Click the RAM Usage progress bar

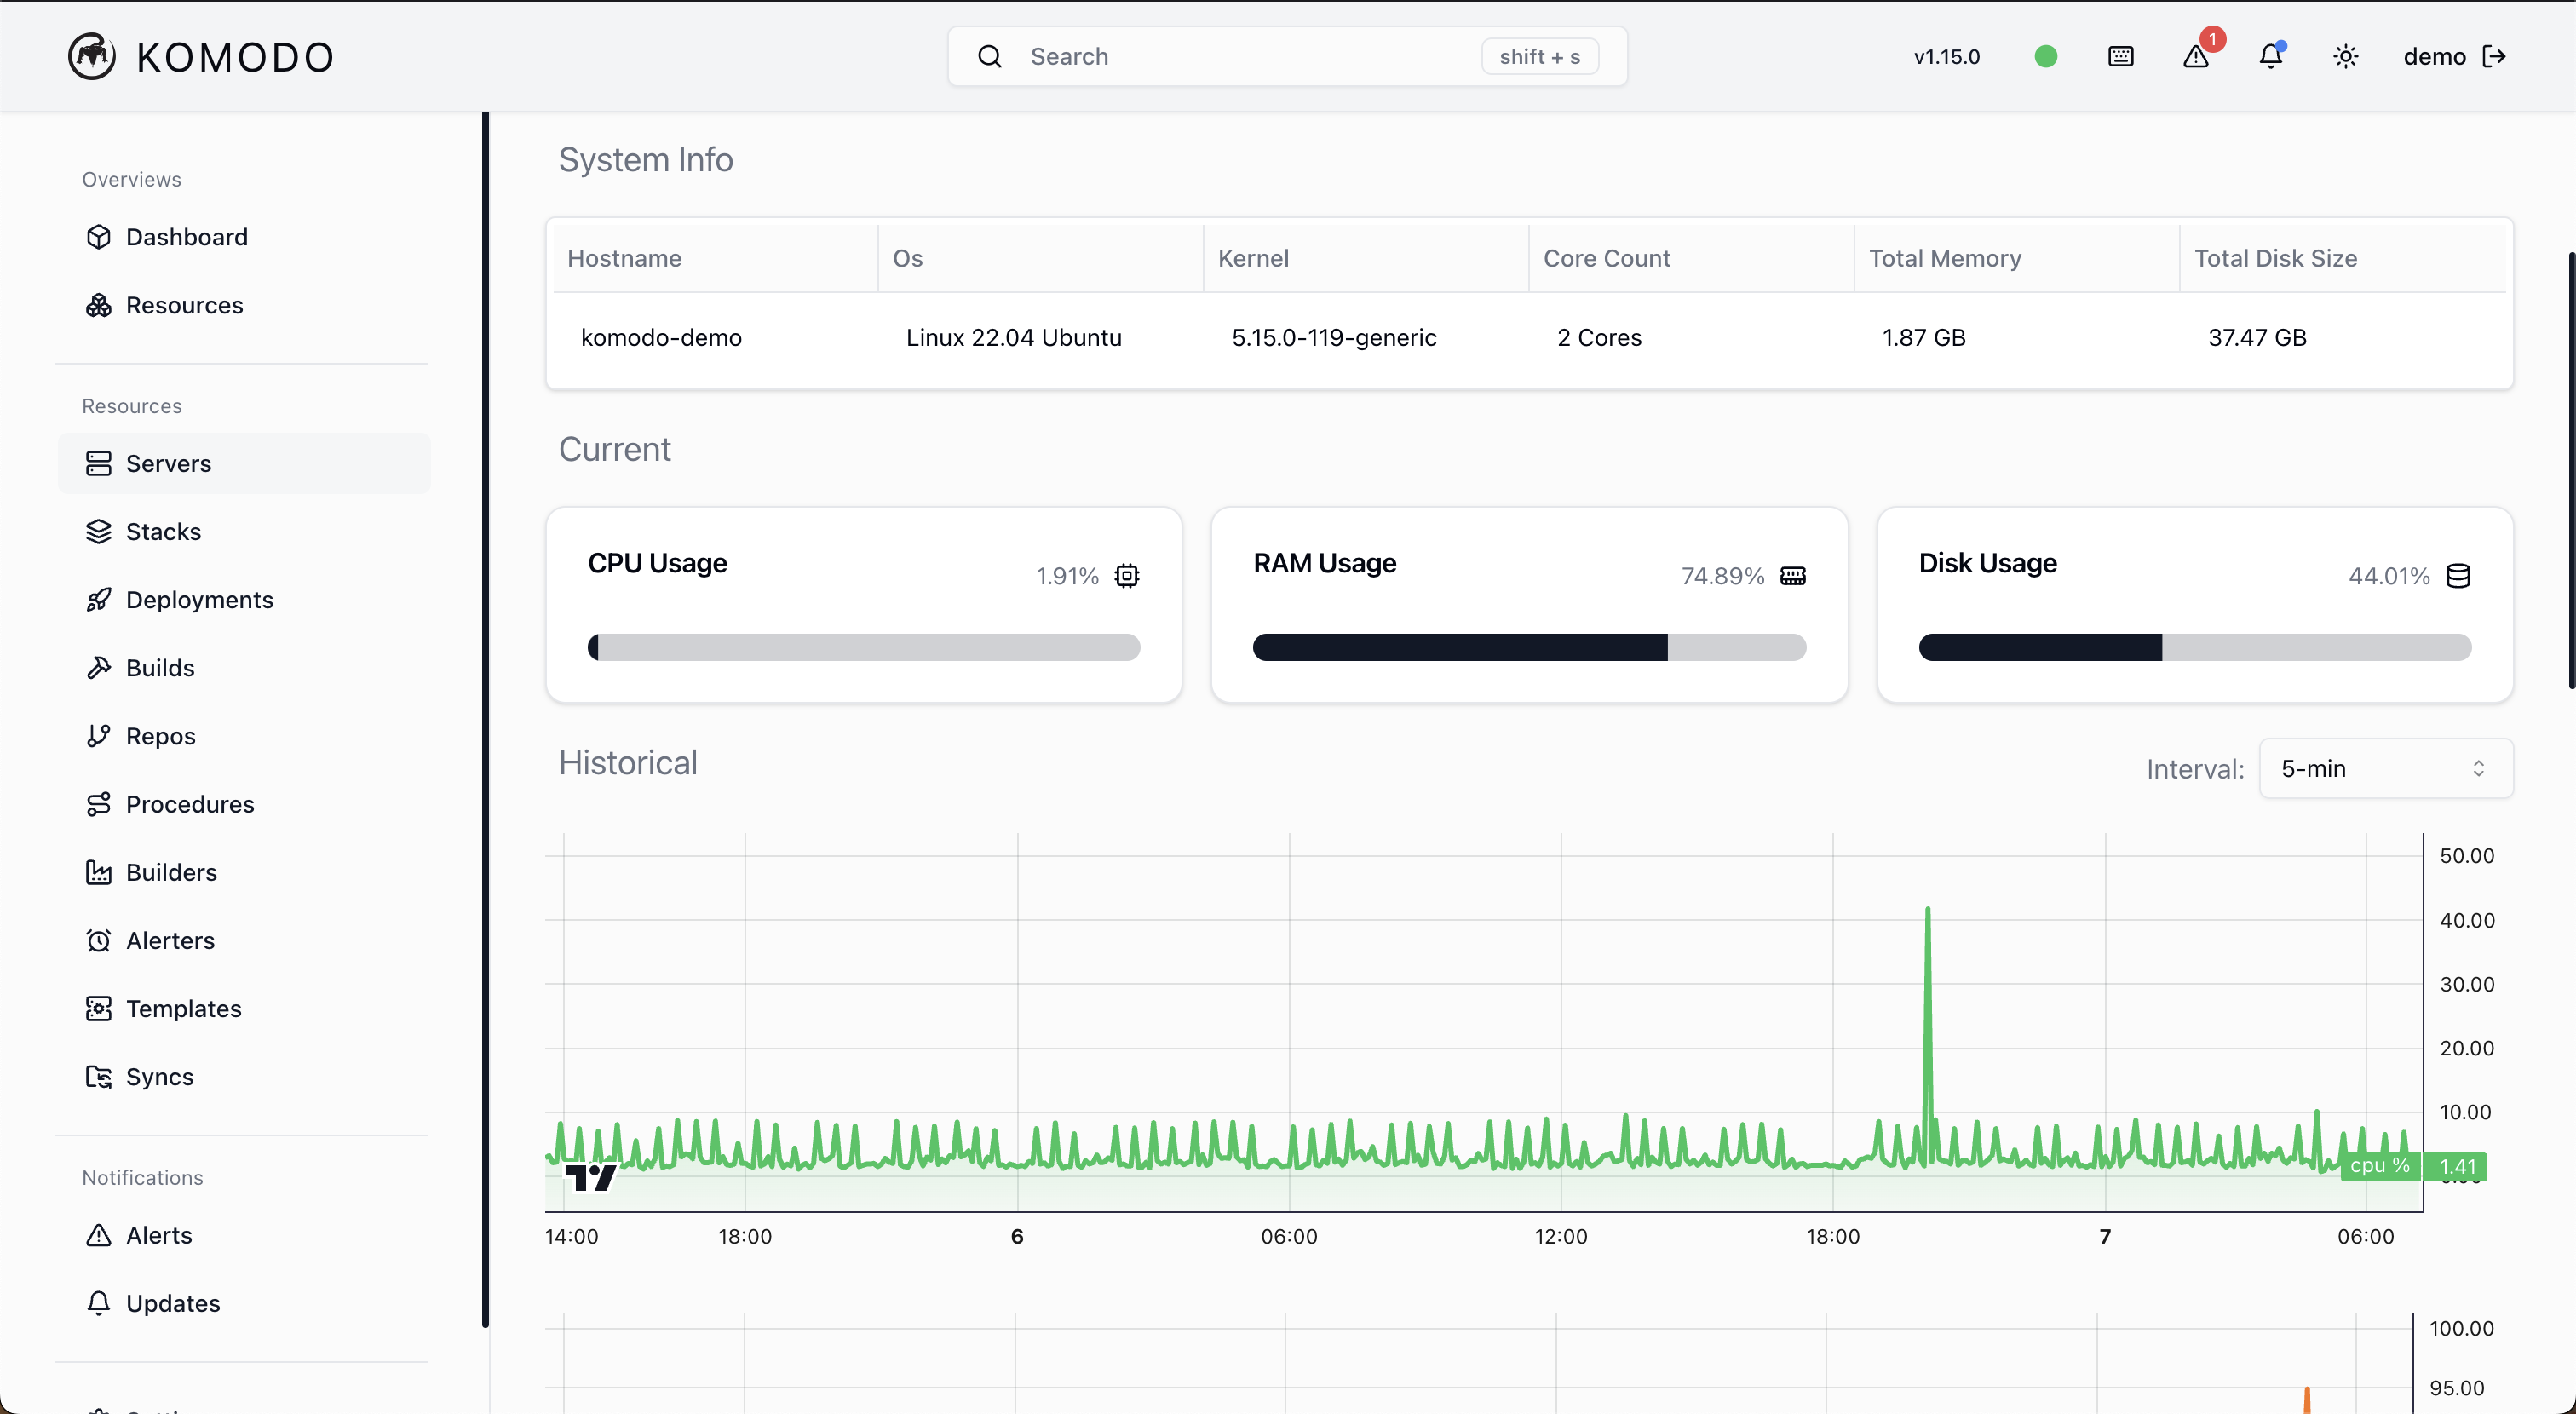(x=1529, y=647)
